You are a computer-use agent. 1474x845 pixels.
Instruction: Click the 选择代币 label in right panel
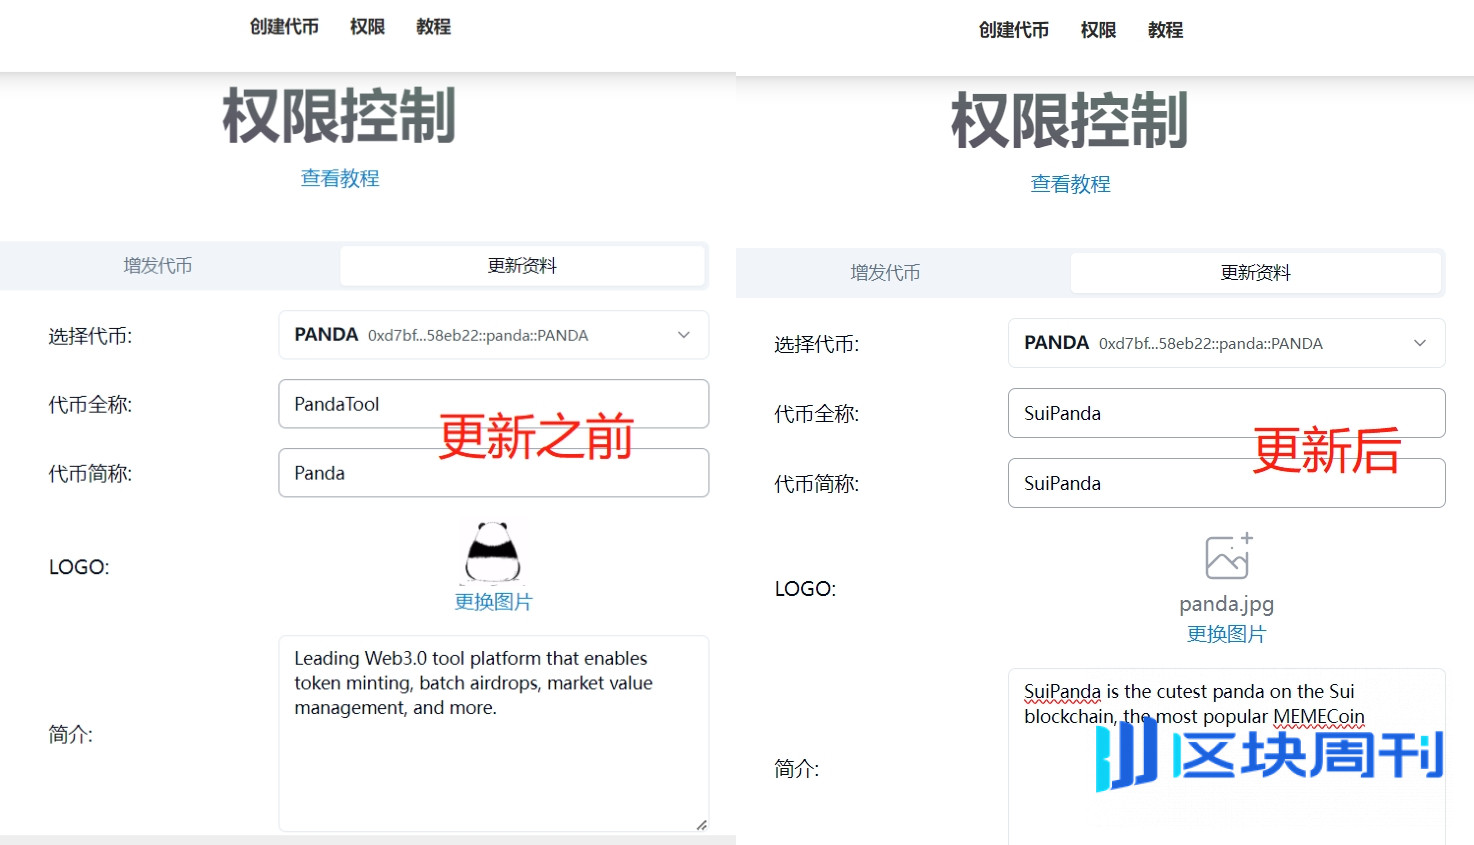[x=817, y=345]
